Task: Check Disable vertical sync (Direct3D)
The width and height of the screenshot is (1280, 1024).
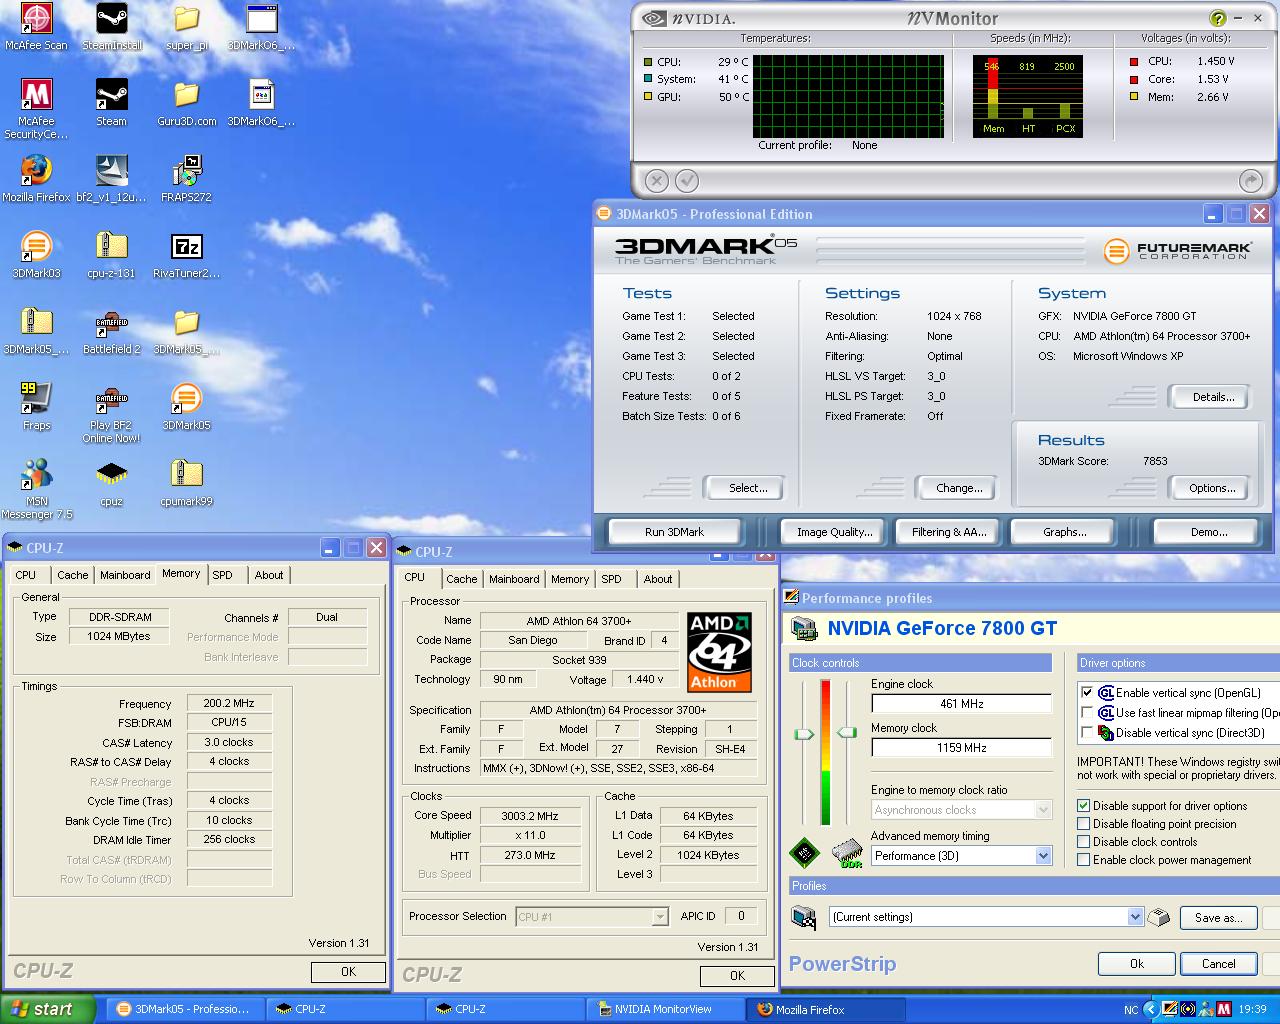Action: coord(1087,732)
